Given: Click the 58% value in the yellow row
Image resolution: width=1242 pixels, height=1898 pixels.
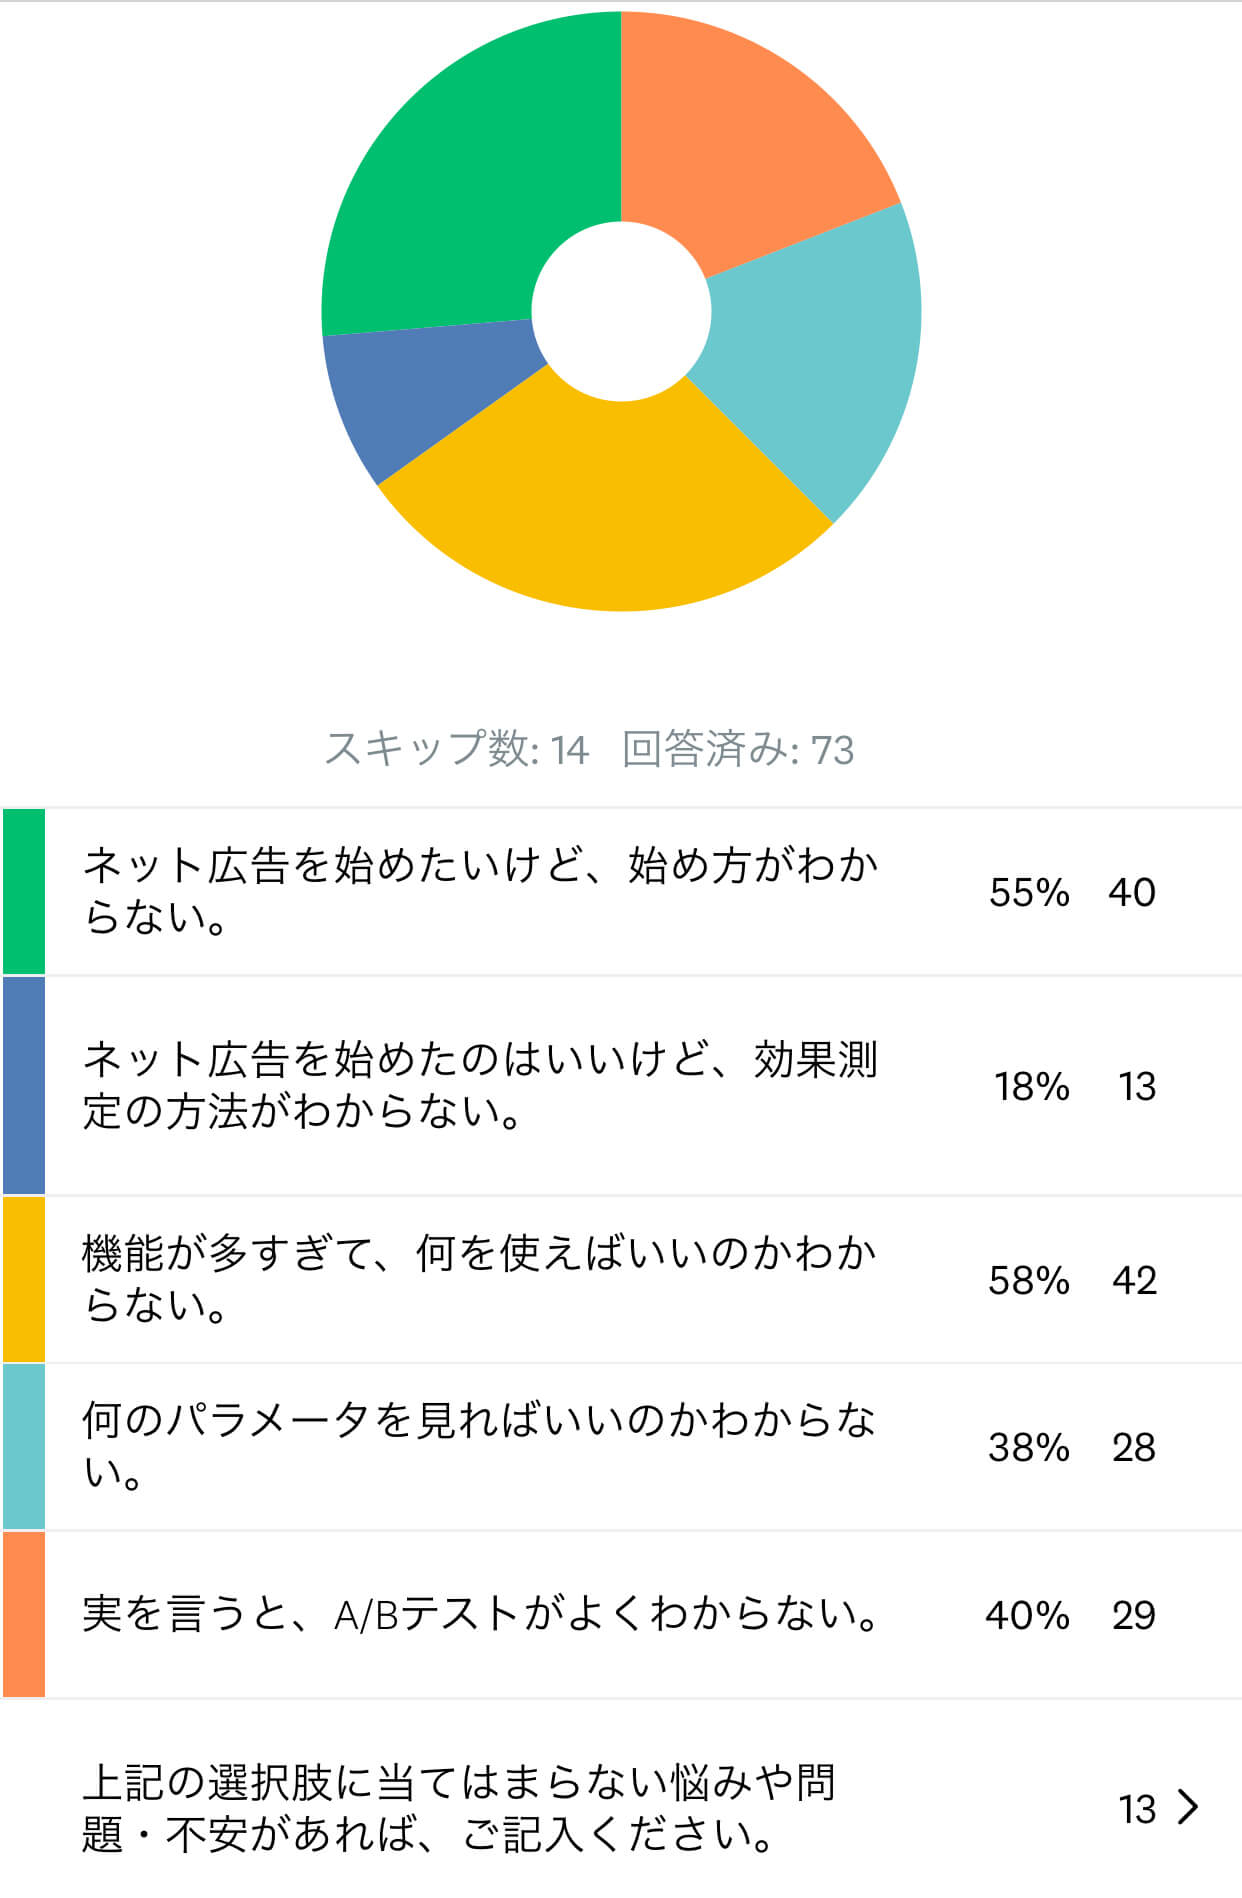Looking at the screenshot, I should click(x=1029, y=1280).
